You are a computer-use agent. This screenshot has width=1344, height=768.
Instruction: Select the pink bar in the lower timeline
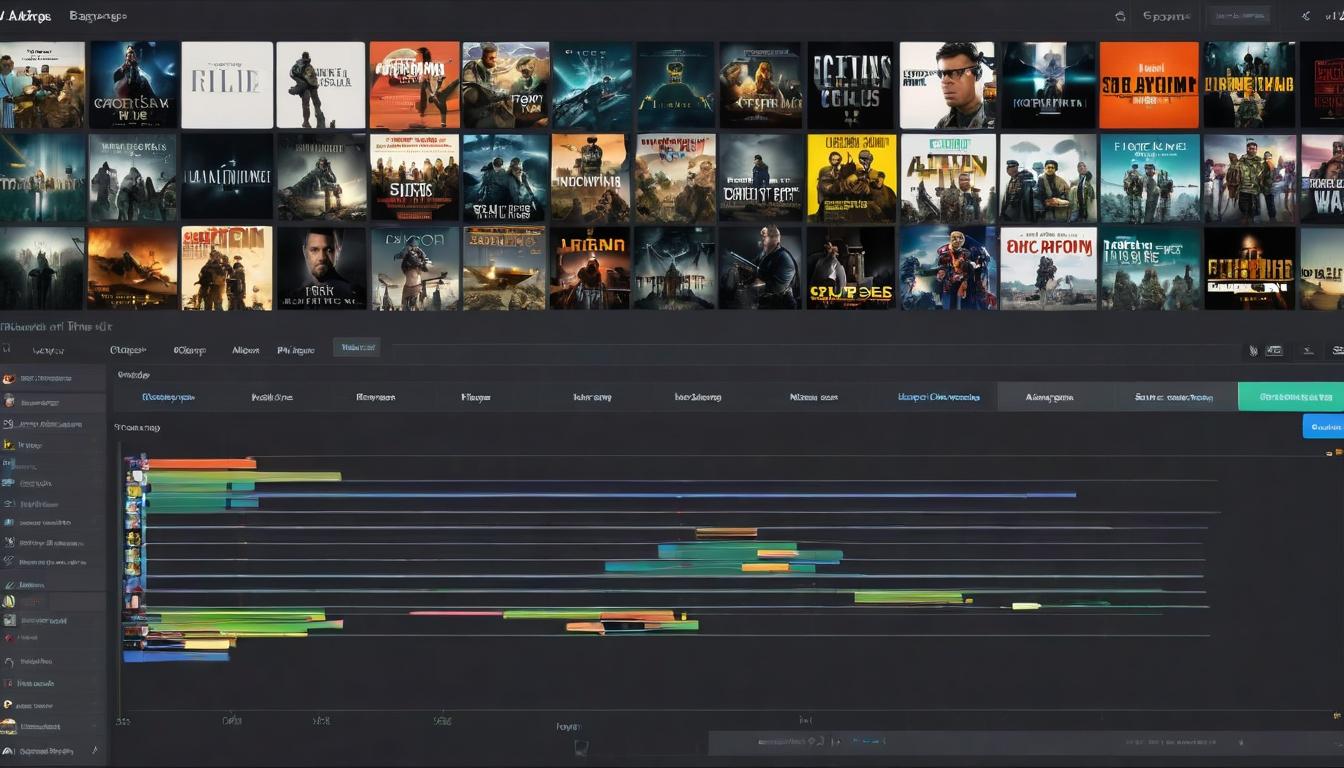pos(456,613)
